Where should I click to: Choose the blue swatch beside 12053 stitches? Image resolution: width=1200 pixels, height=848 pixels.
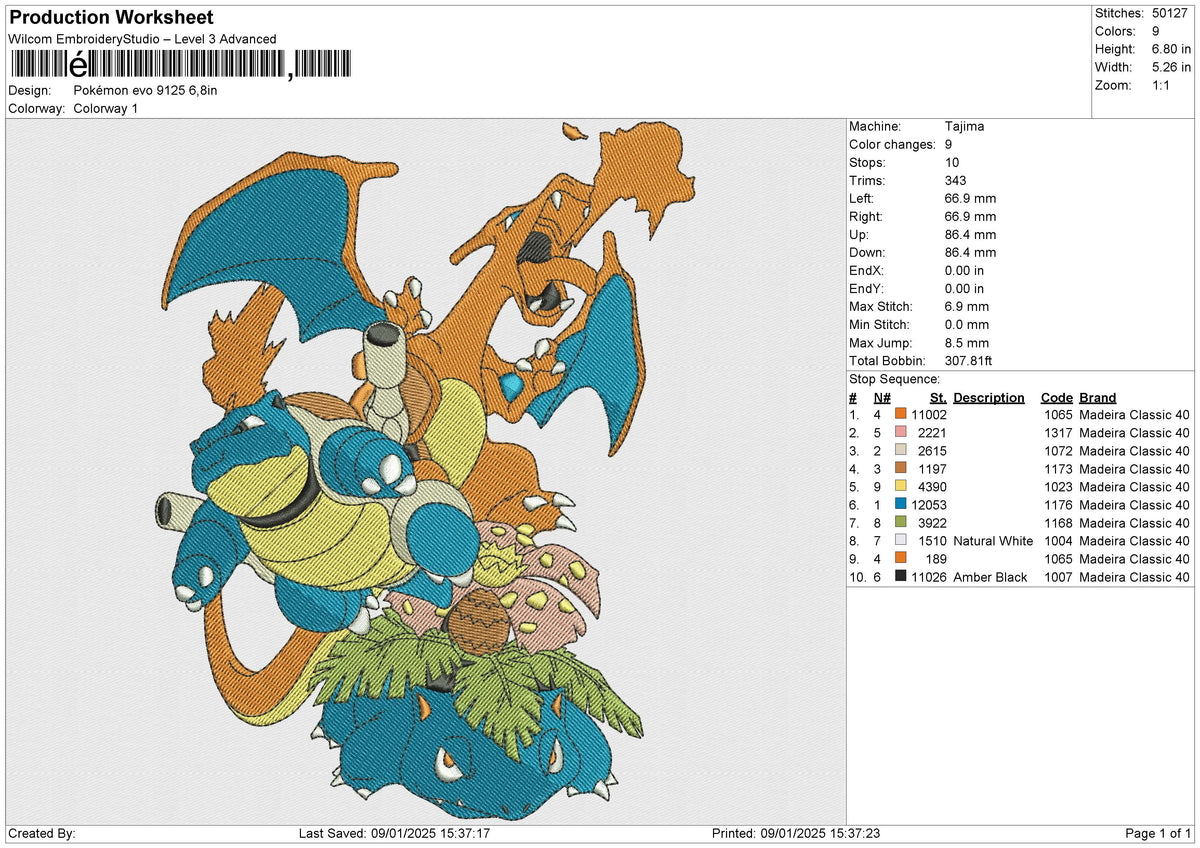(901, 505)
